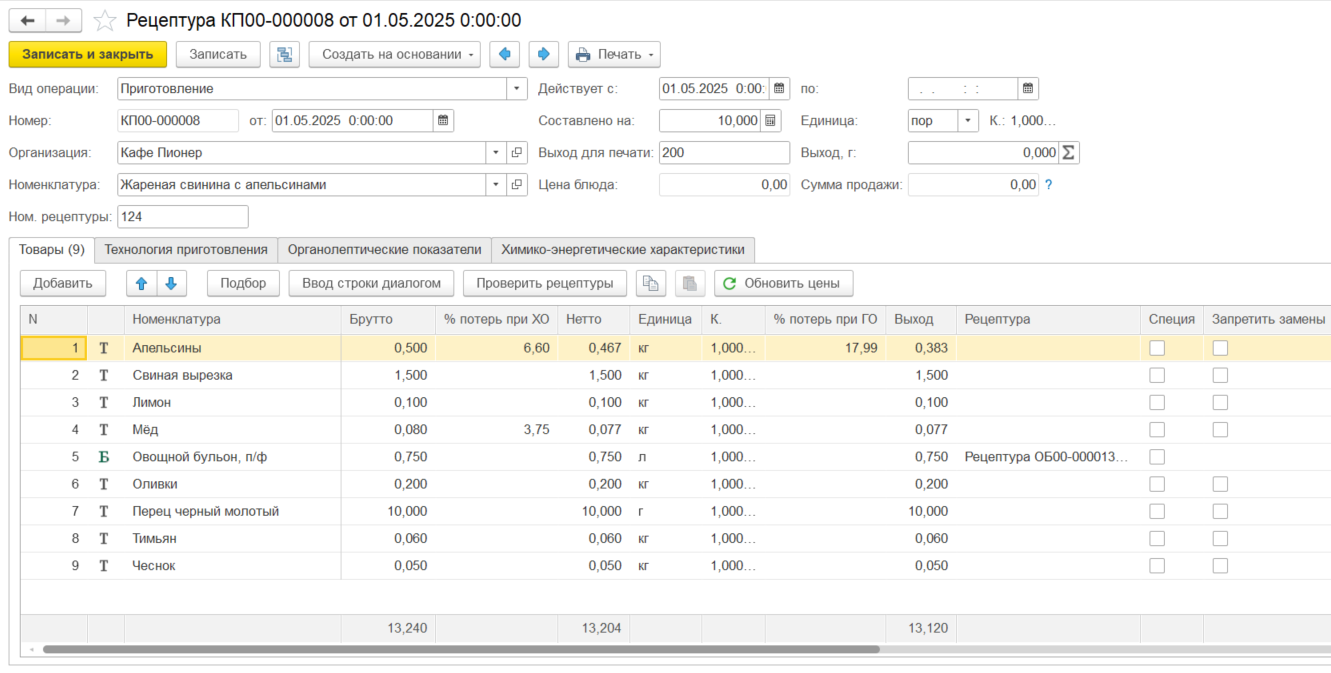This screenshot has height=673, width=1331.
Task: Click the copy rows icon in table toolbar
Action: pyautogui.click(x=651, y=283)
